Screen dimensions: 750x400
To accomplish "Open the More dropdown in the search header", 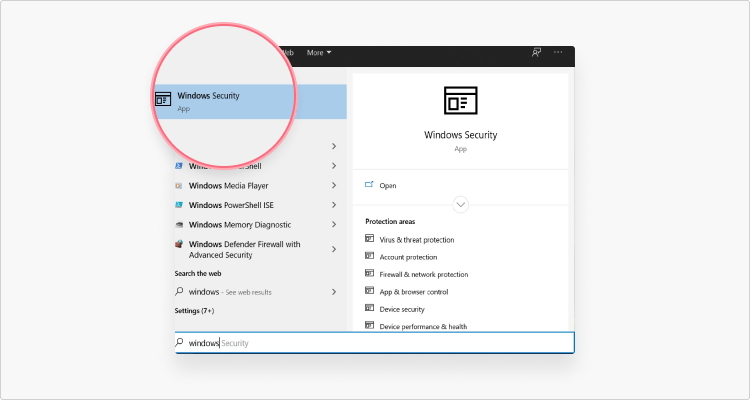I will coord(319,53).
